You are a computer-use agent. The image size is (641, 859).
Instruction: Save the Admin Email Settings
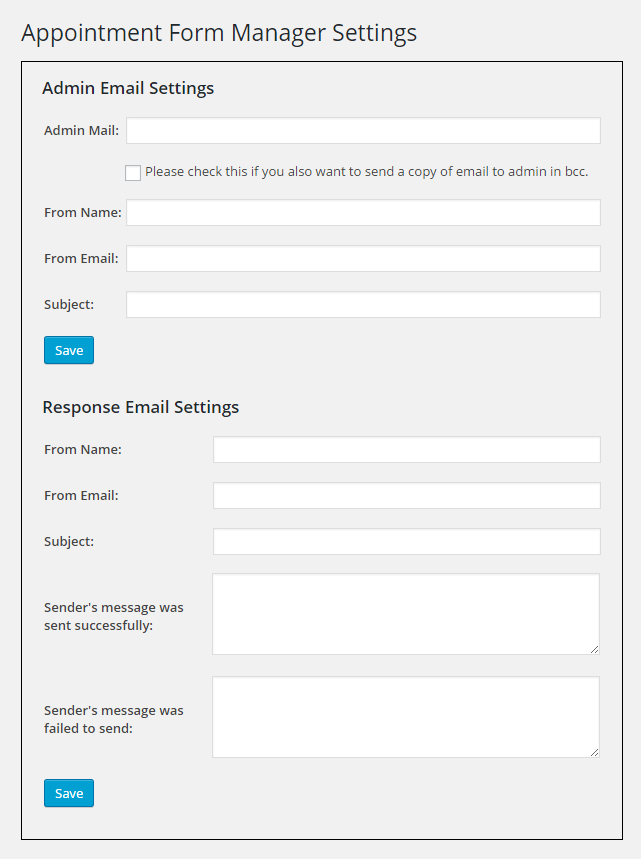(69, 350)
